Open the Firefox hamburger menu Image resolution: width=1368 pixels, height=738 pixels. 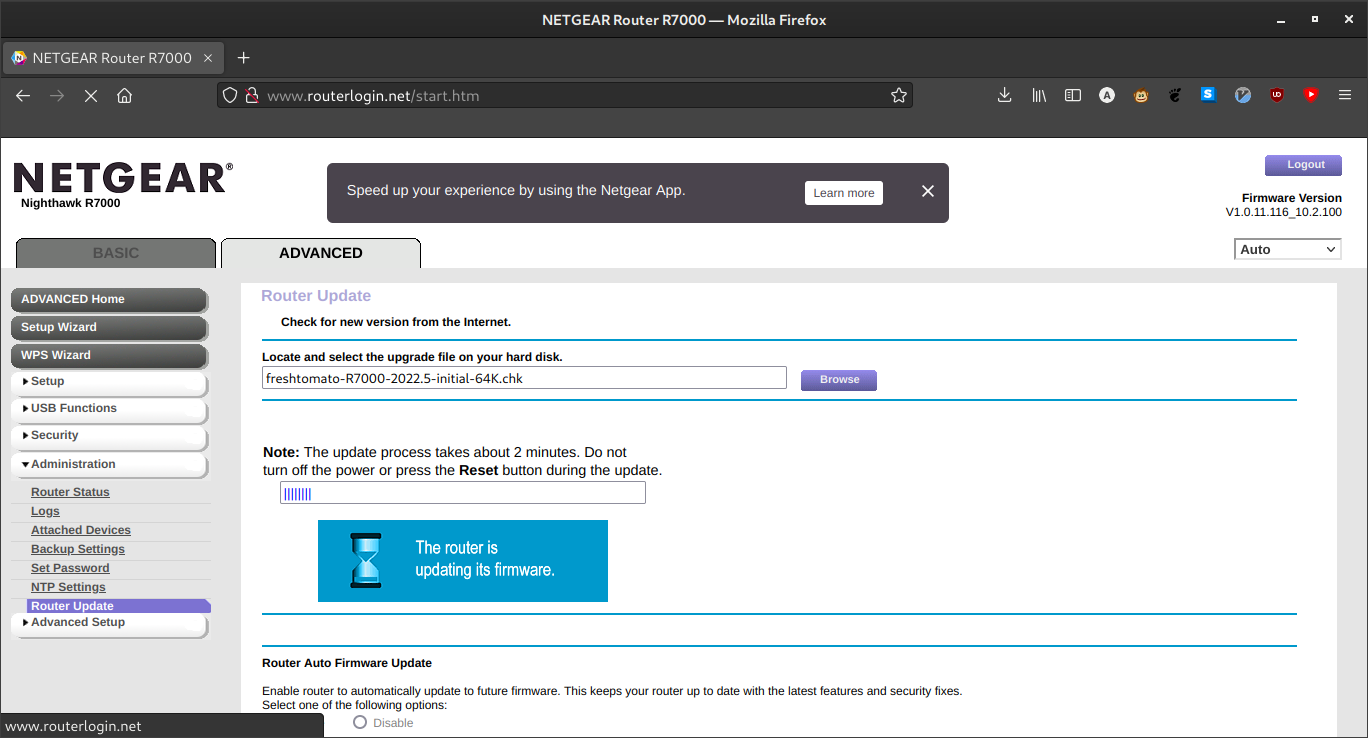click(x=1345, y=95)
